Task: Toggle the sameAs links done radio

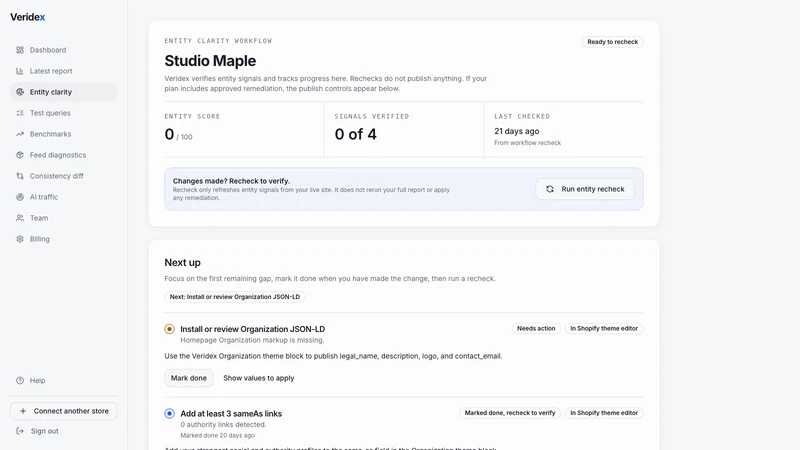Action: (x=169, y=413)
